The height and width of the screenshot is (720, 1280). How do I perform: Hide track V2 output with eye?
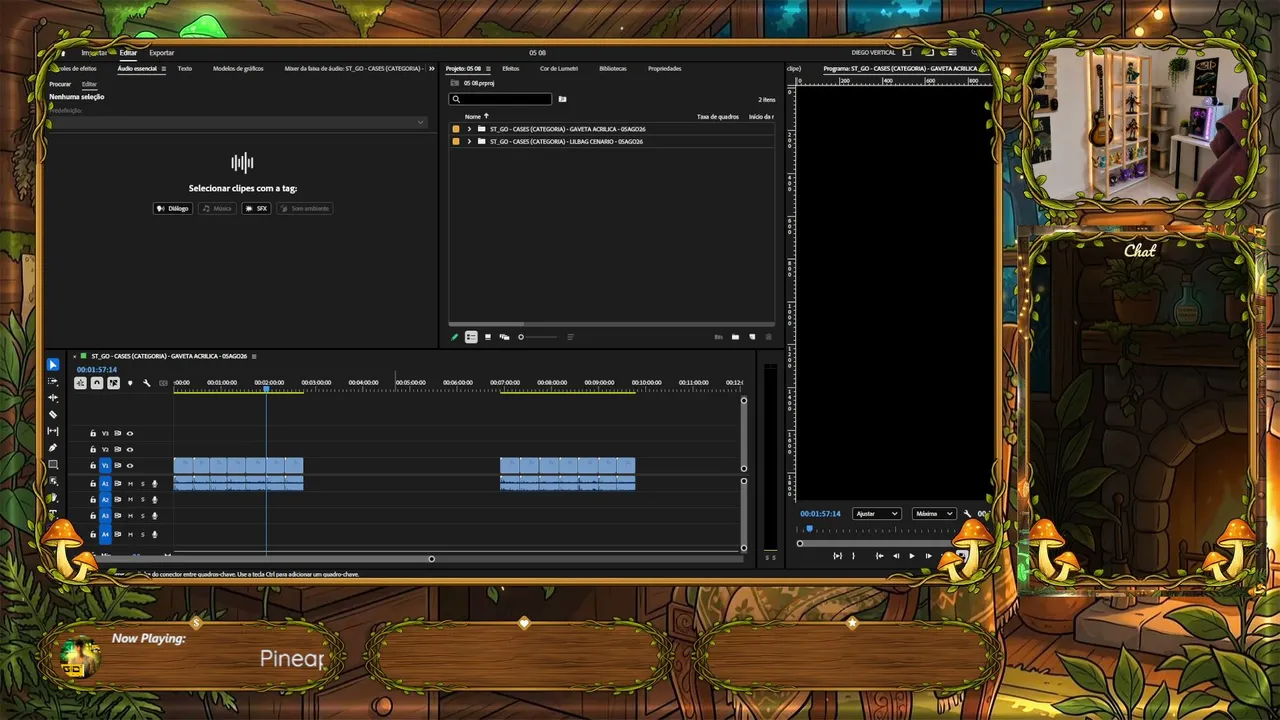coord(129,449)
